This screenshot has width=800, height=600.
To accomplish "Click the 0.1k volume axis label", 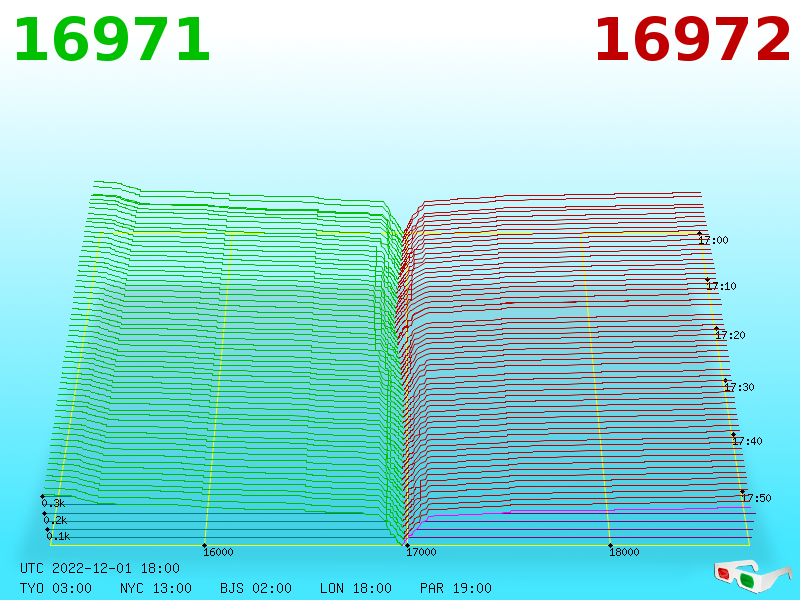I will pos(58,536).
